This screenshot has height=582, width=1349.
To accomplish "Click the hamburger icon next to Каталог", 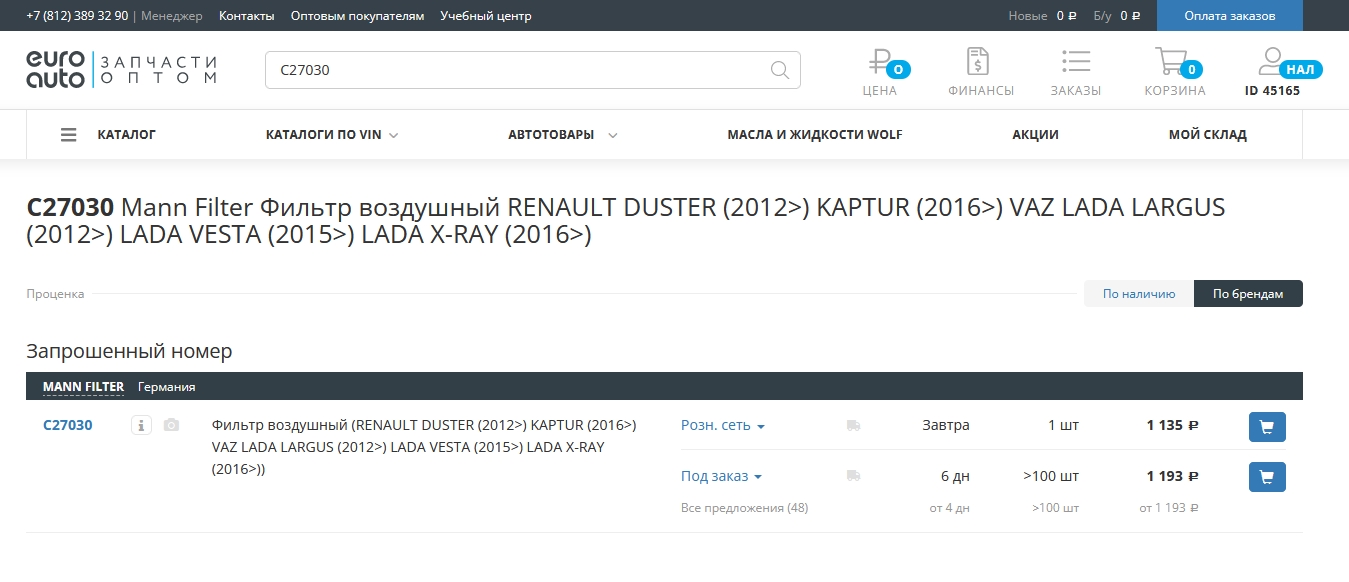I will 69,135.
